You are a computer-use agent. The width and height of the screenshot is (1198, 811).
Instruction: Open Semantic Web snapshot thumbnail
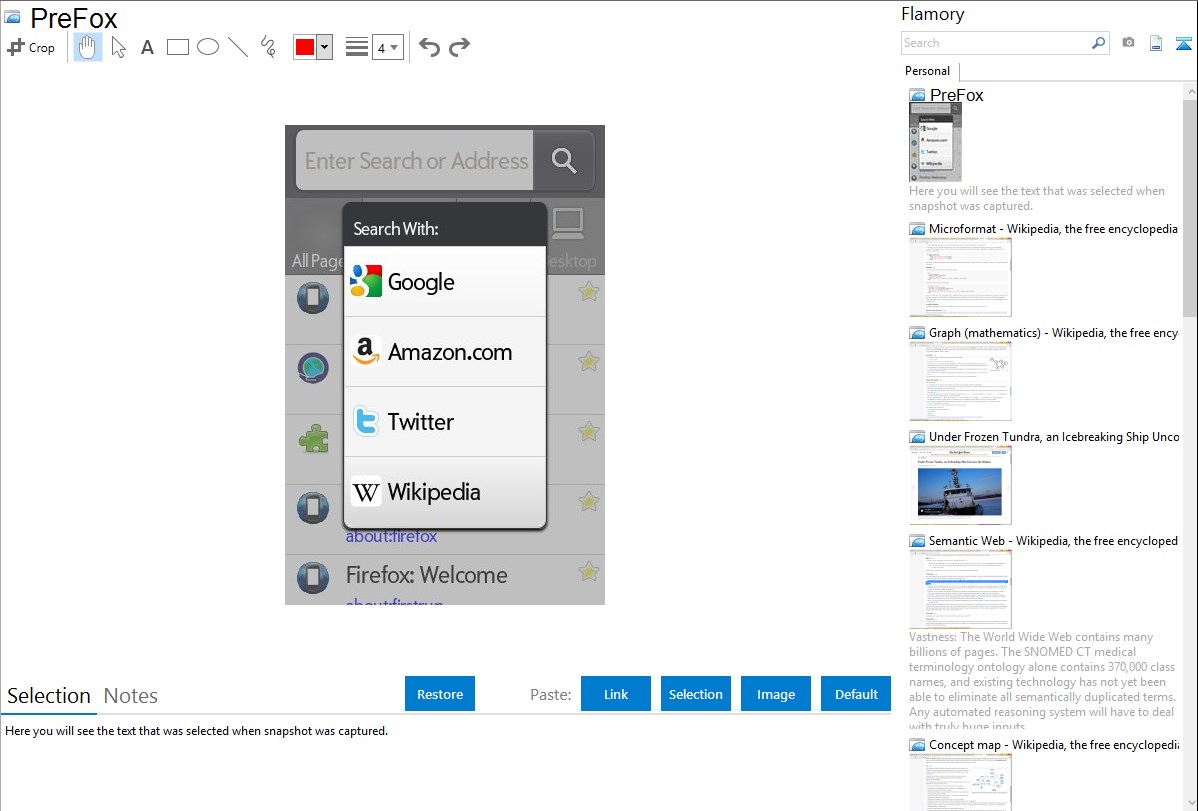click(960, 589)
